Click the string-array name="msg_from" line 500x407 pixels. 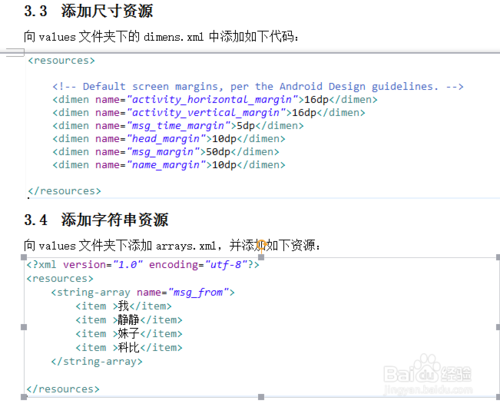(x=143, y=292)
